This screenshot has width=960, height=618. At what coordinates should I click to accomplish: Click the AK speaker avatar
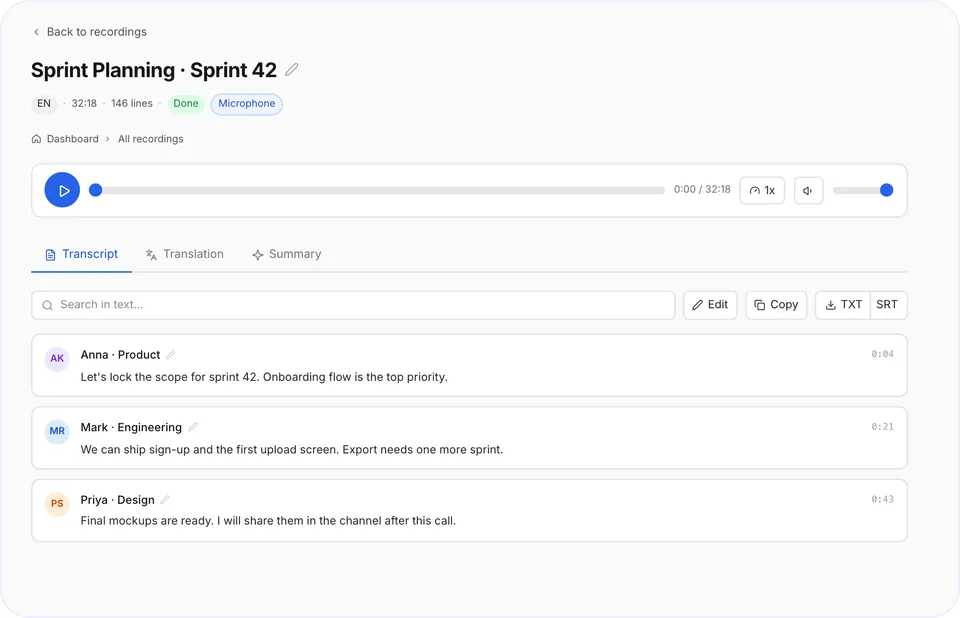(x=57, y=358)
